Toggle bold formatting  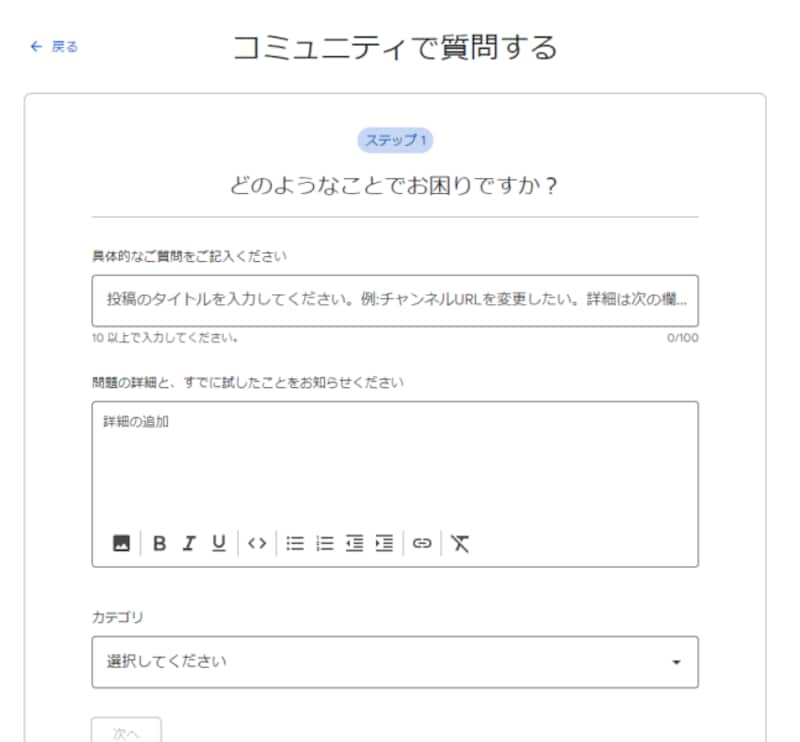click(x=159, y=543)
